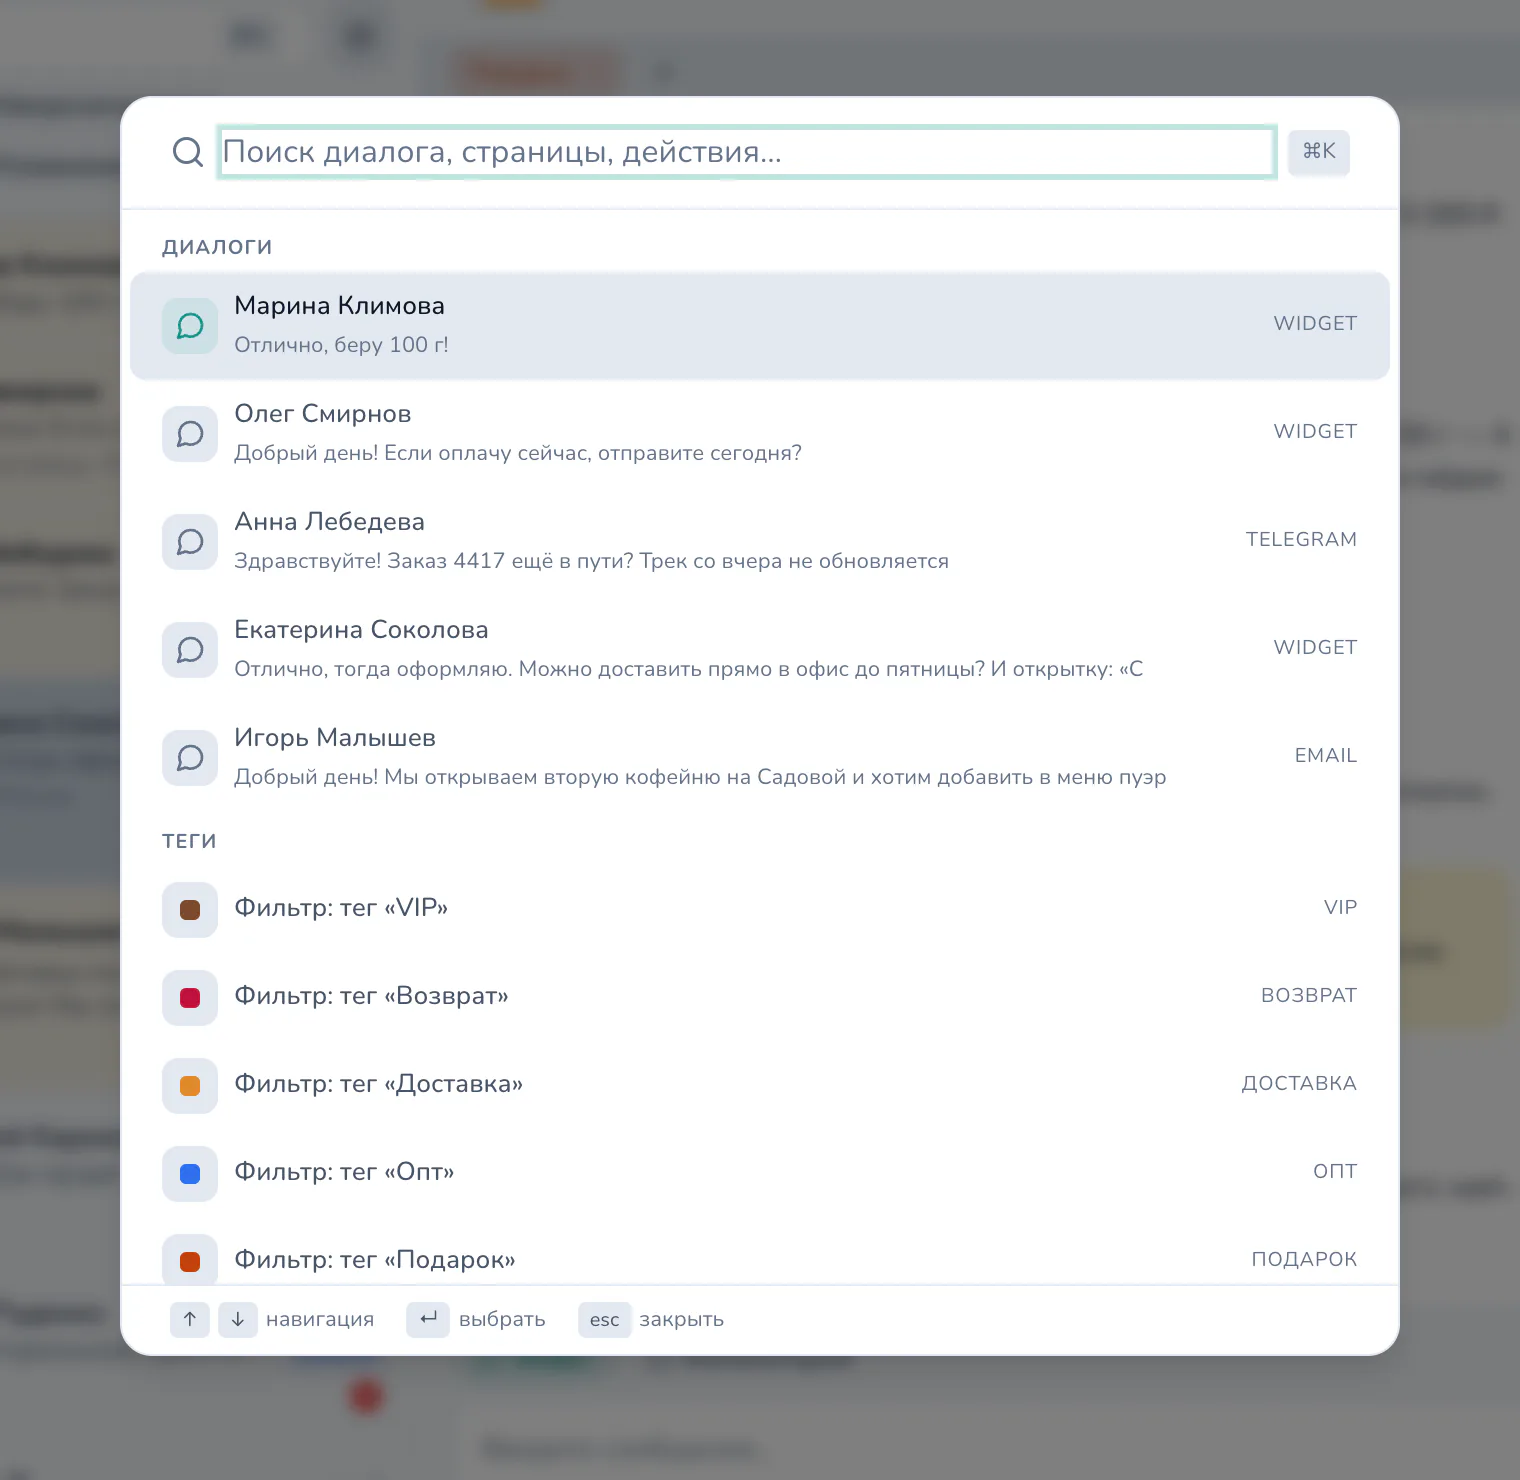Click the magnifier search icon

[x=187, y=152]
